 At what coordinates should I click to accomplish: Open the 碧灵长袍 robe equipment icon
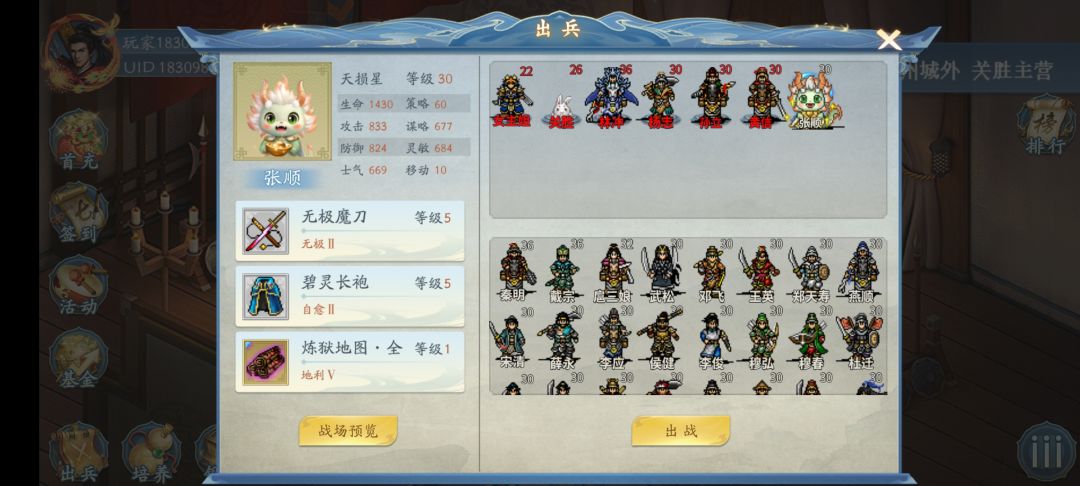pos(266,297)
